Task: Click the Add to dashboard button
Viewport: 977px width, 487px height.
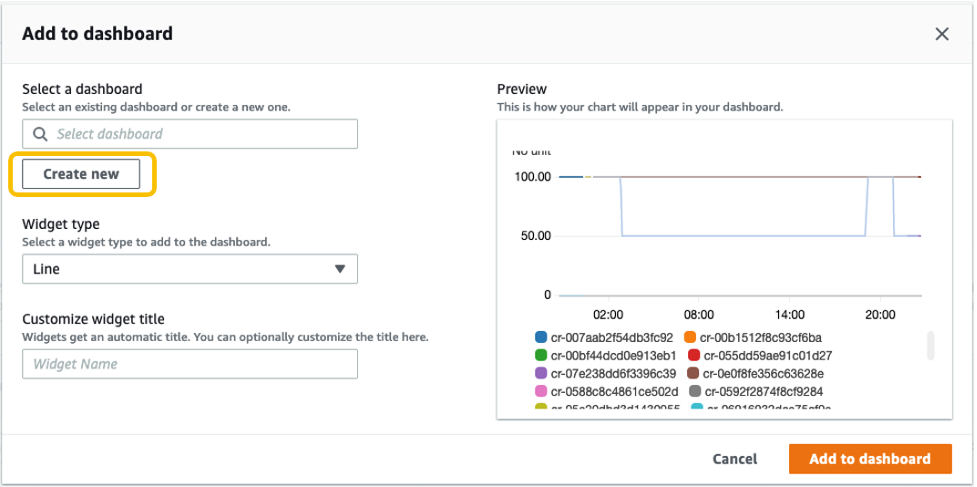Action: 869,459
